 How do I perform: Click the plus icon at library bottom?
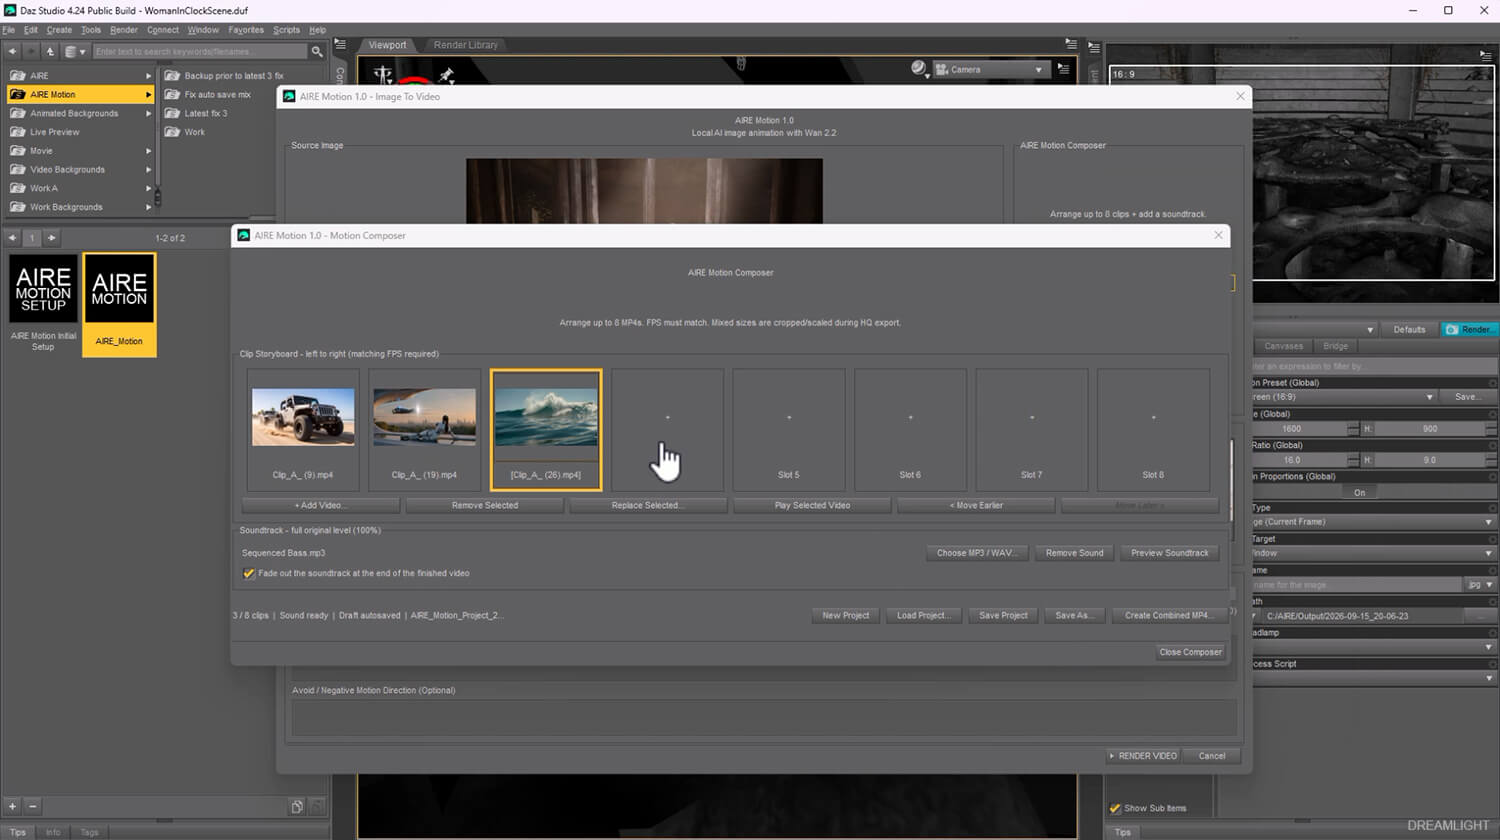point(13,806)
